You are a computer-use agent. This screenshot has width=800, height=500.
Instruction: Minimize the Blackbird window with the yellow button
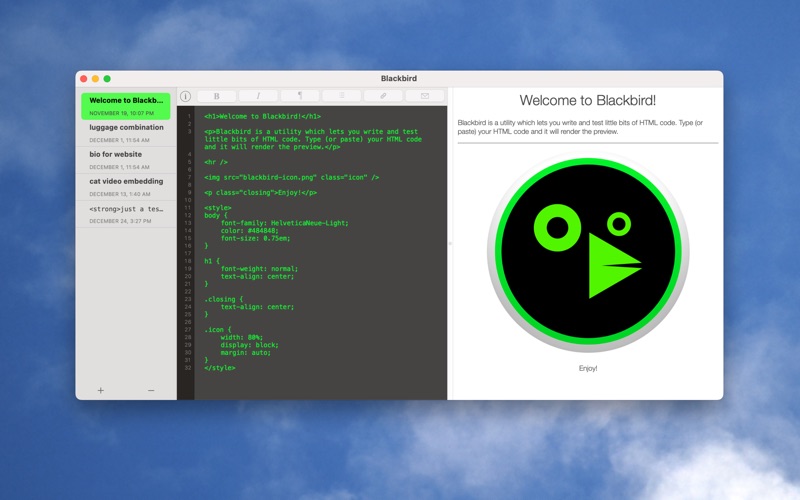[95, 79]
